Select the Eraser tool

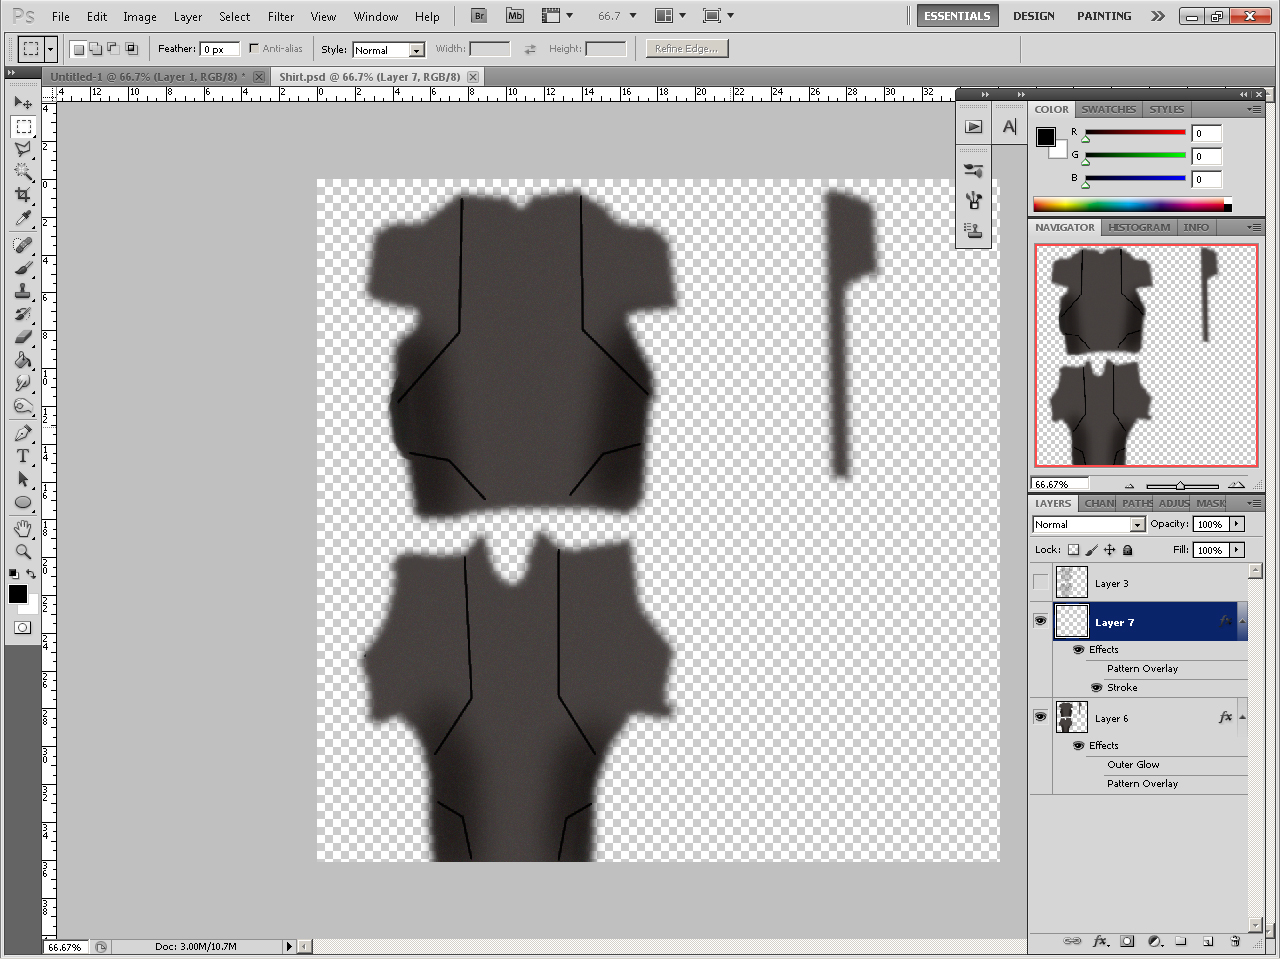(x=23, y=337)
